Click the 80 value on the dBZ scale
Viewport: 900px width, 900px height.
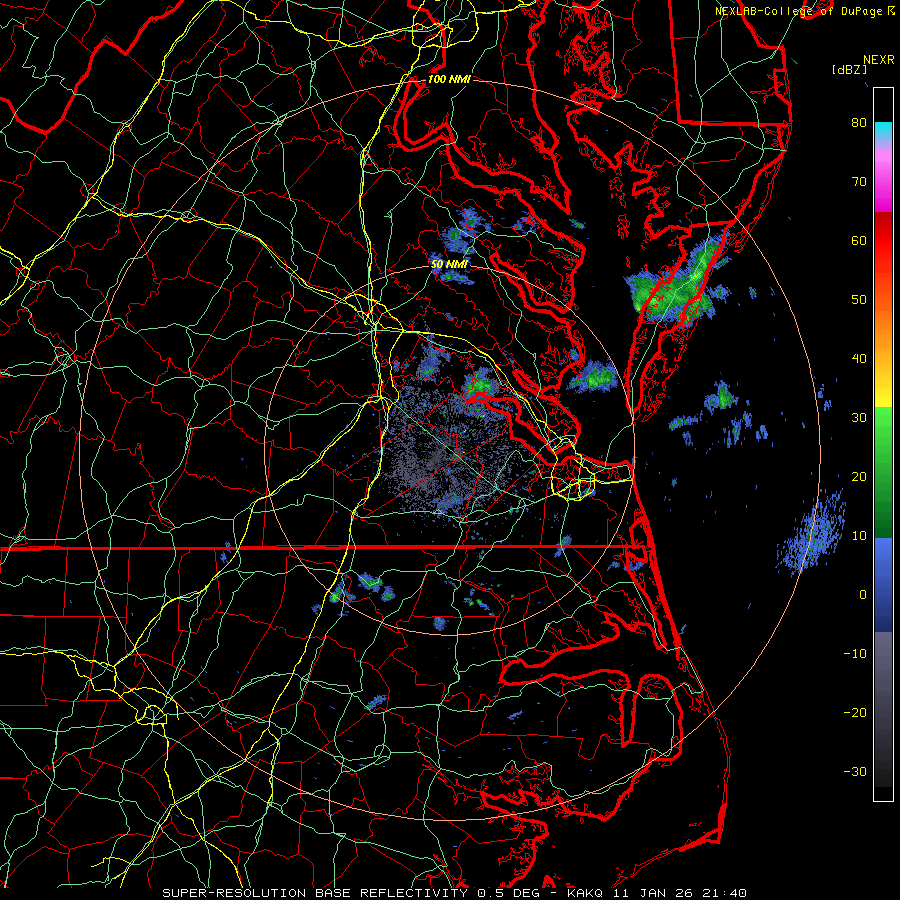tap(859, 123)
